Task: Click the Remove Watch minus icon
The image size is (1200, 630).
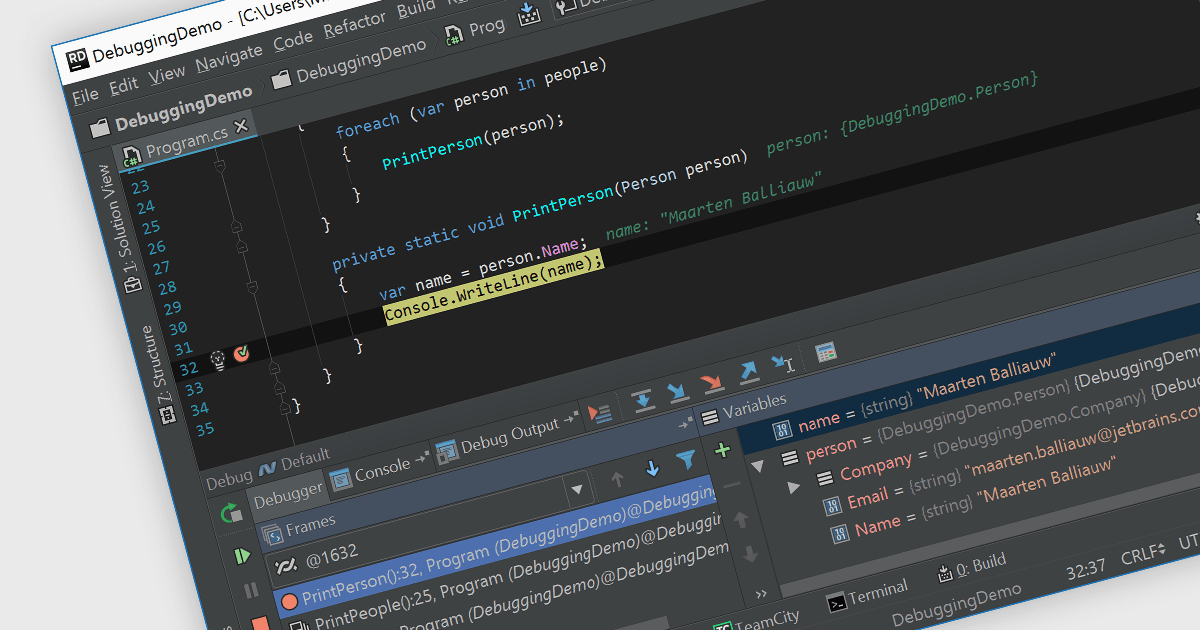Action: (x=733, y=486)
